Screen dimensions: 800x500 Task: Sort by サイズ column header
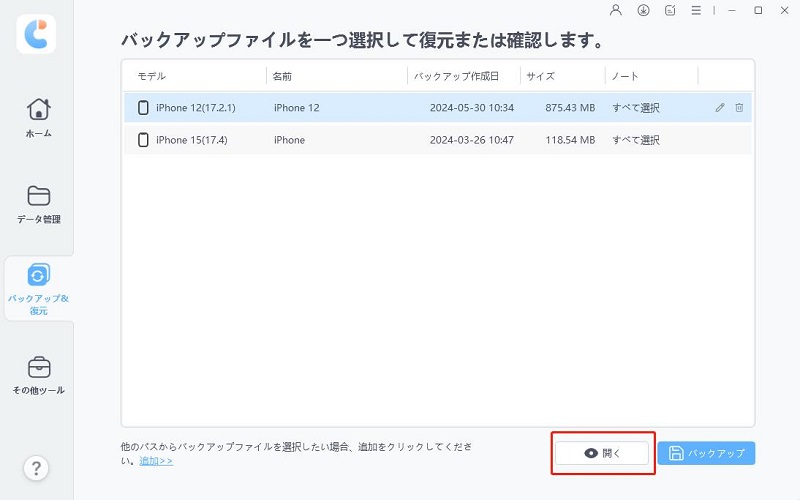click(562, 76)
